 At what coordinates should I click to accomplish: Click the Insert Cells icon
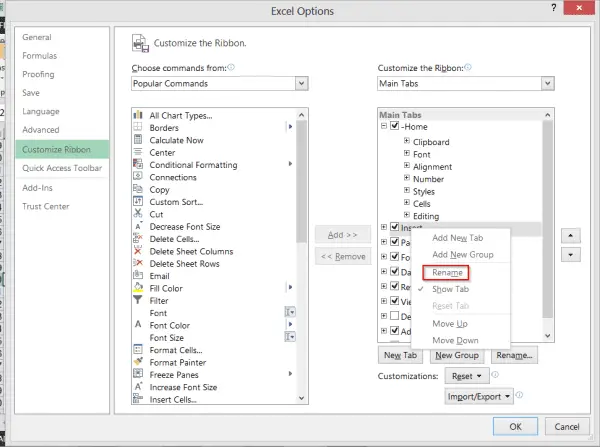(x=138, y=398)
